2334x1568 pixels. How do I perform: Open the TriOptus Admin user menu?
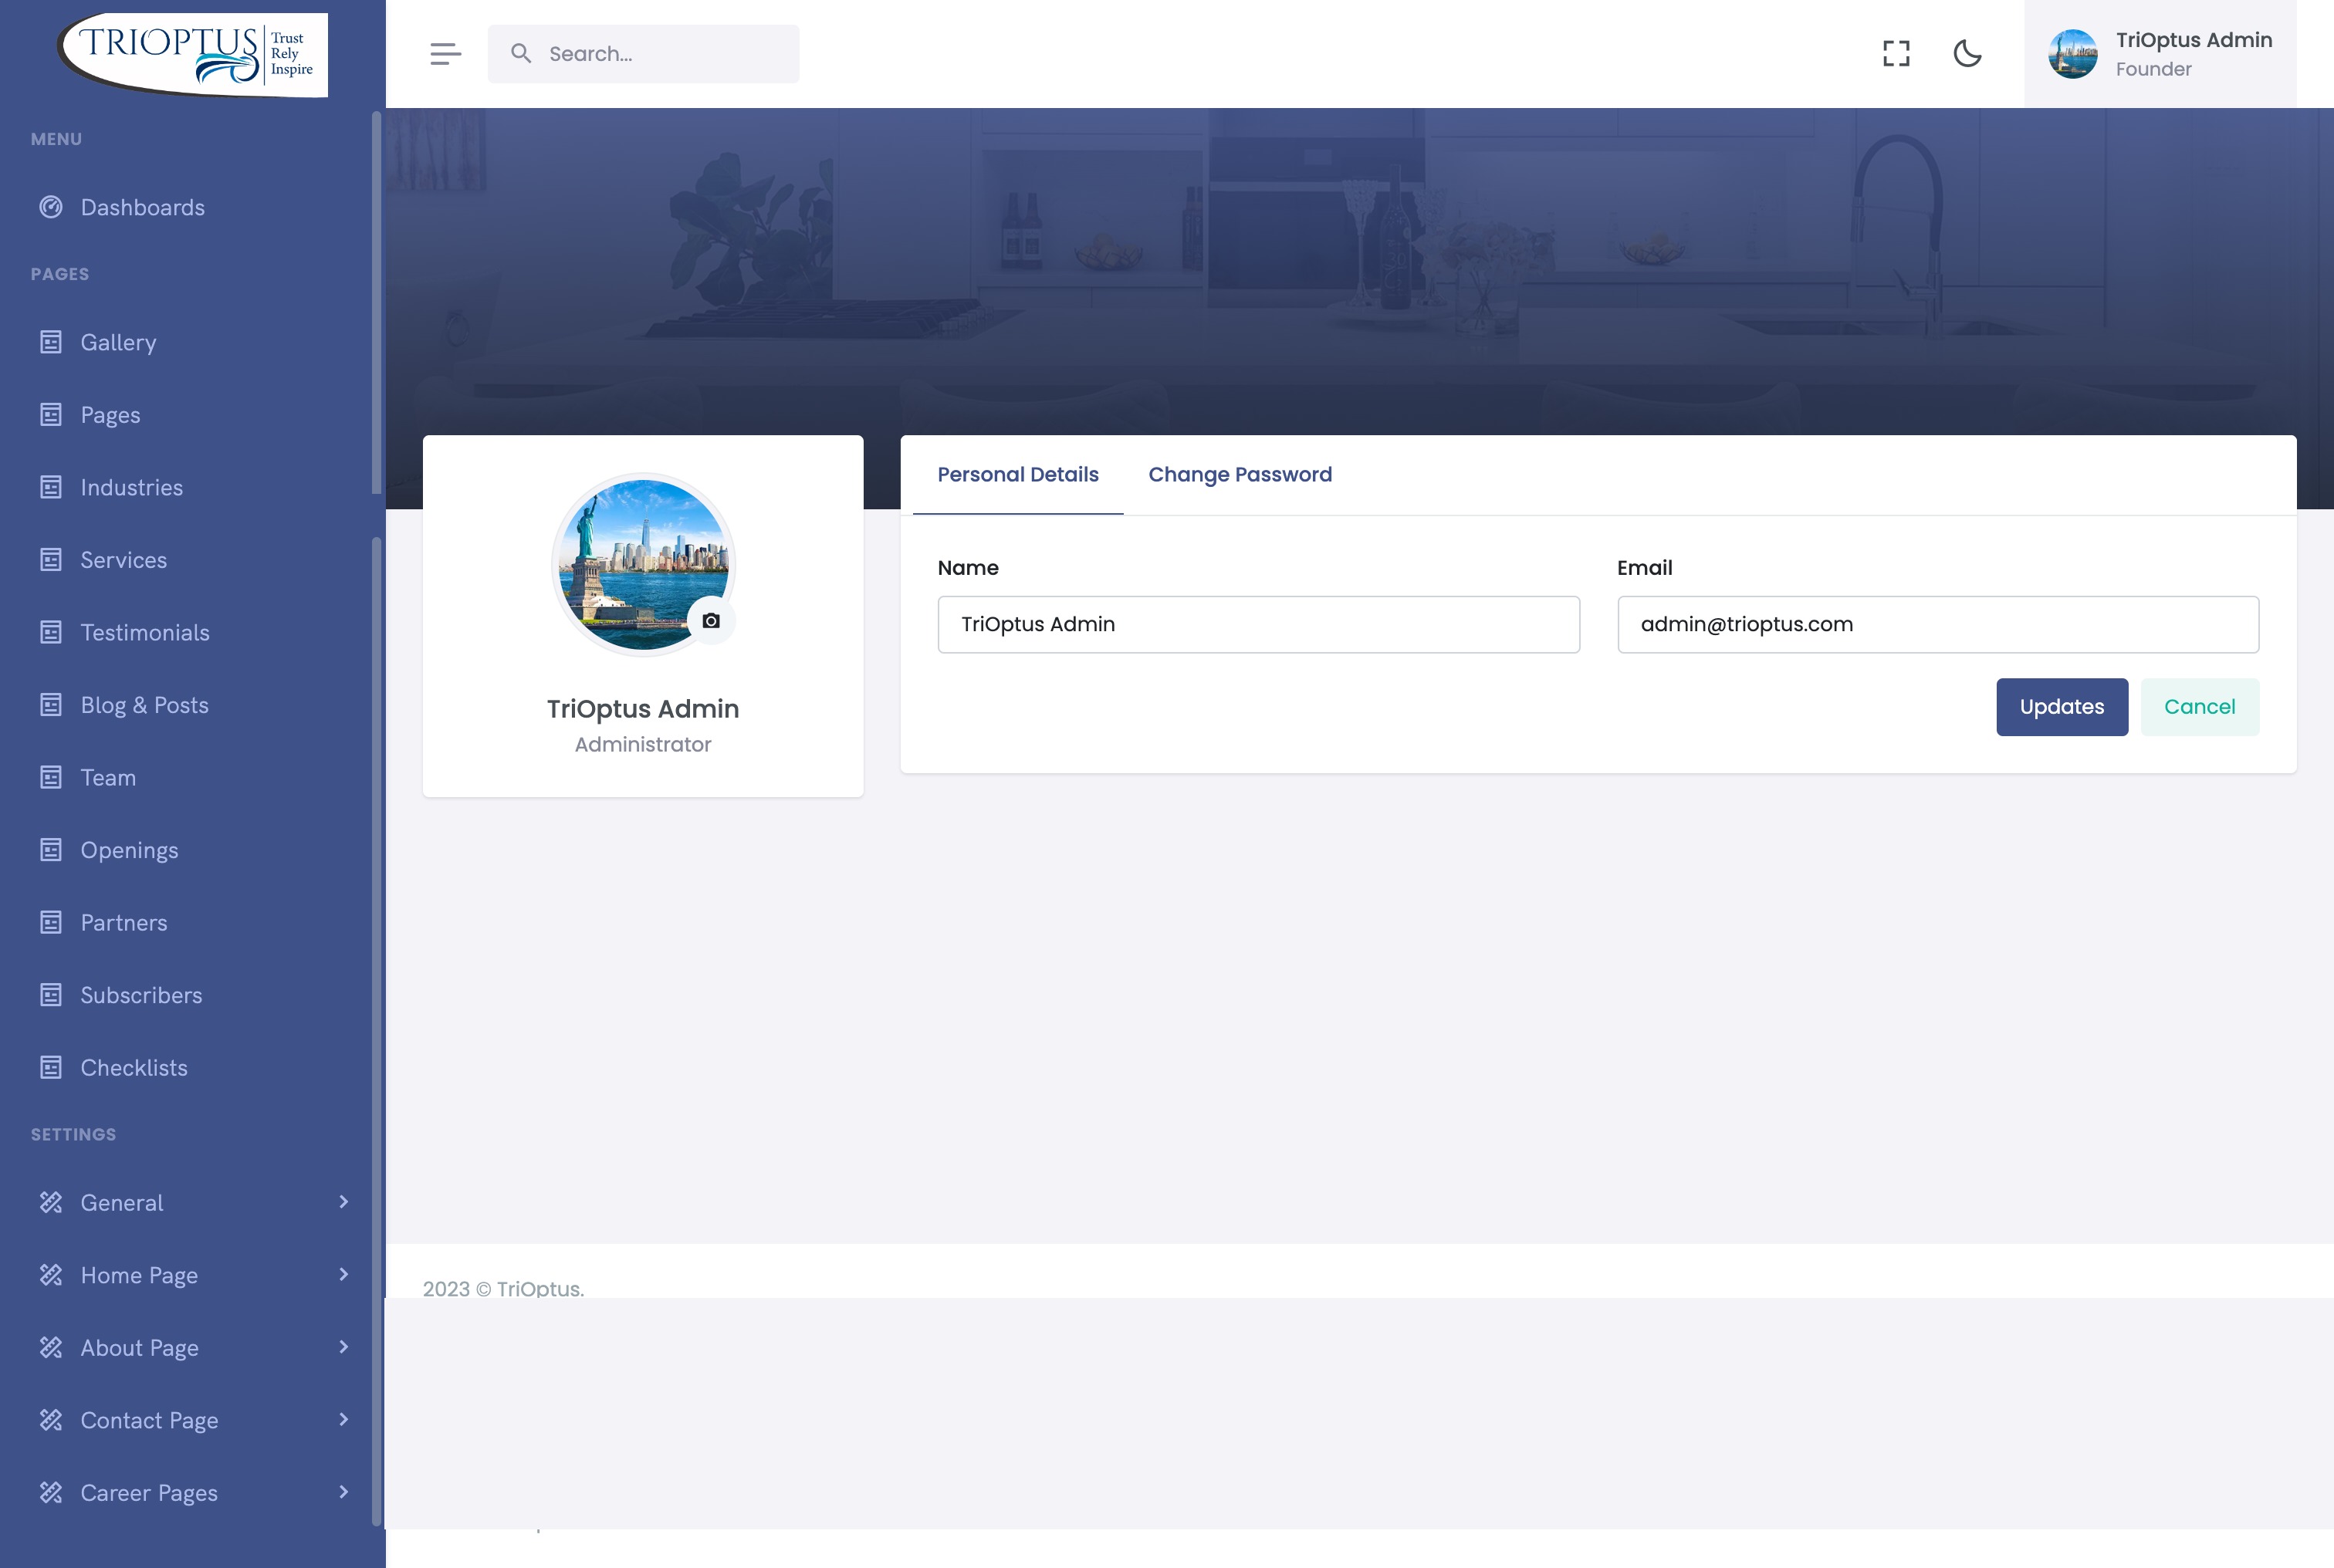[2160, 54]
